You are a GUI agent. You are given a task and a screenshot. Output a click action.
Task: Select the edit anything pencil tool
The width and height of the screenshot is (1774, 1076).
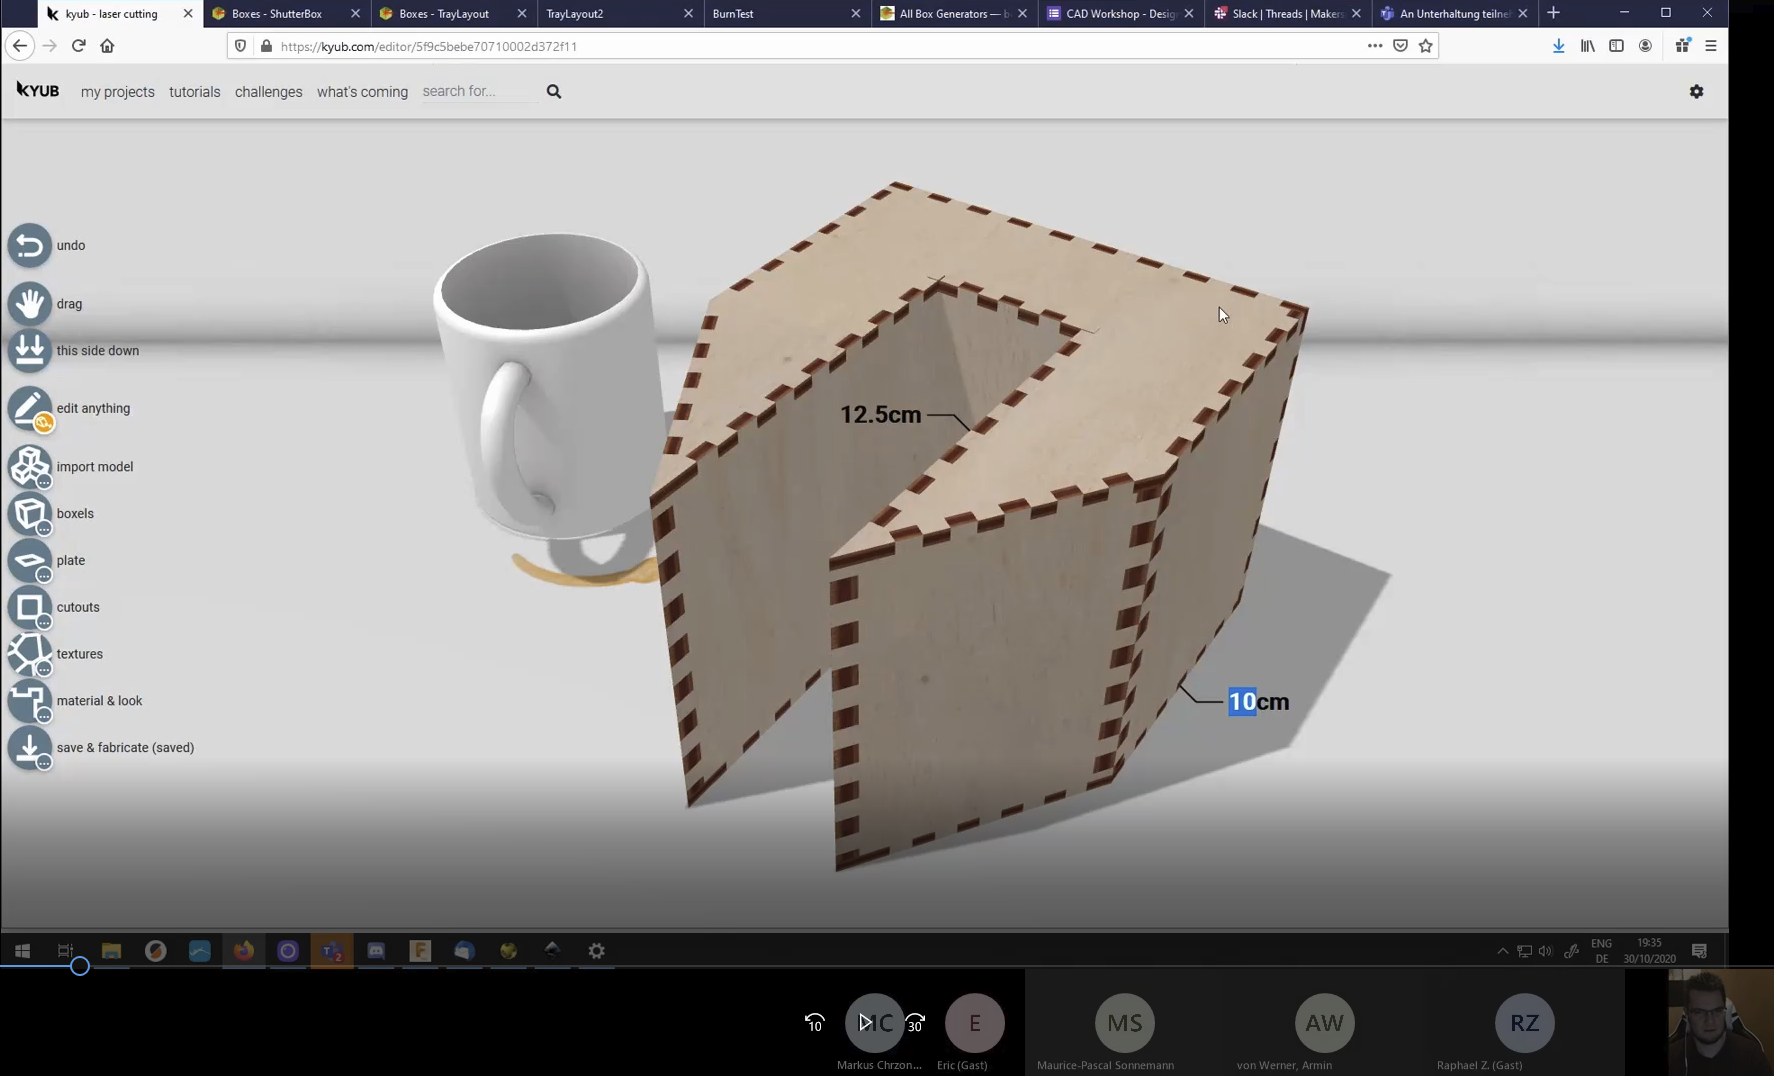29,409
